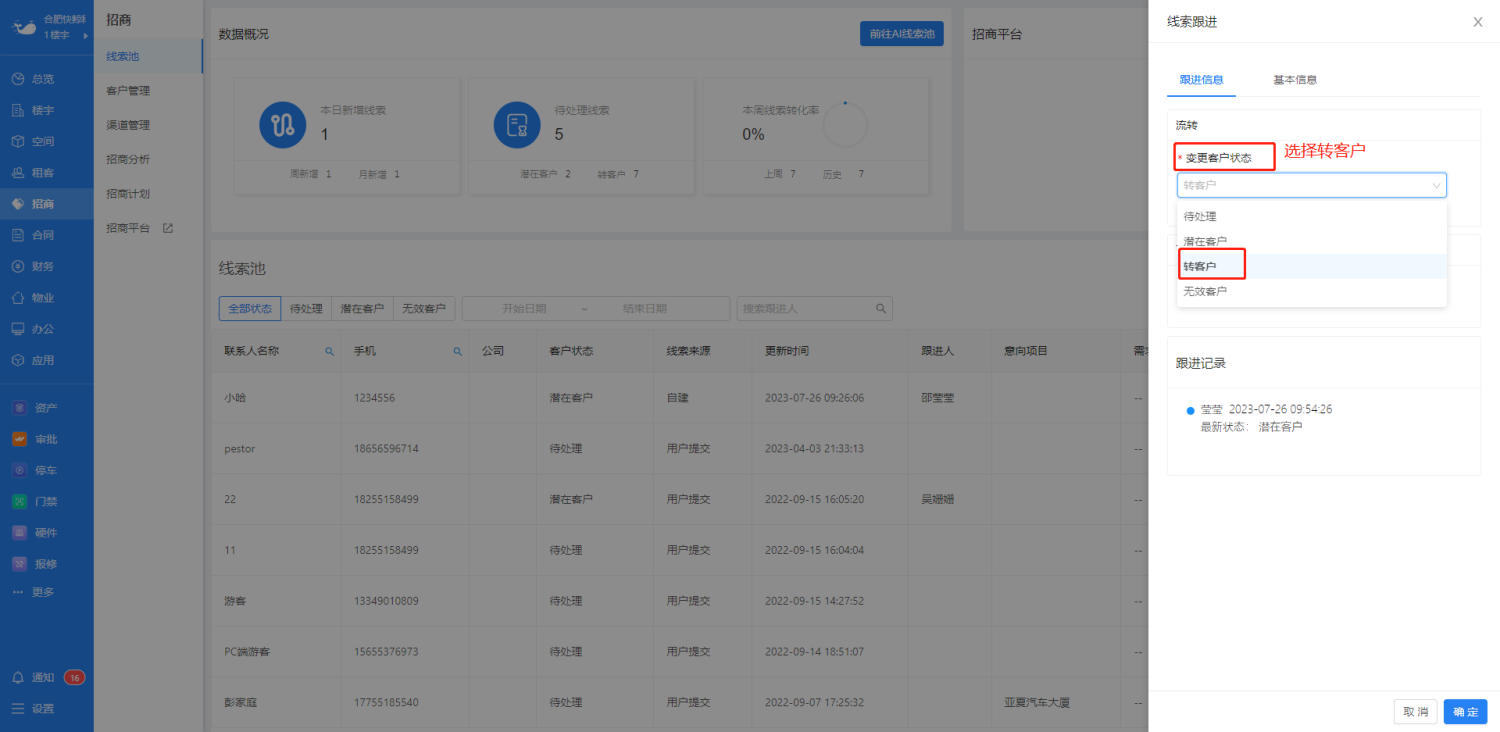
Task: Choose 无效客户 in the status dropdown list
Action: [1311, 291]
